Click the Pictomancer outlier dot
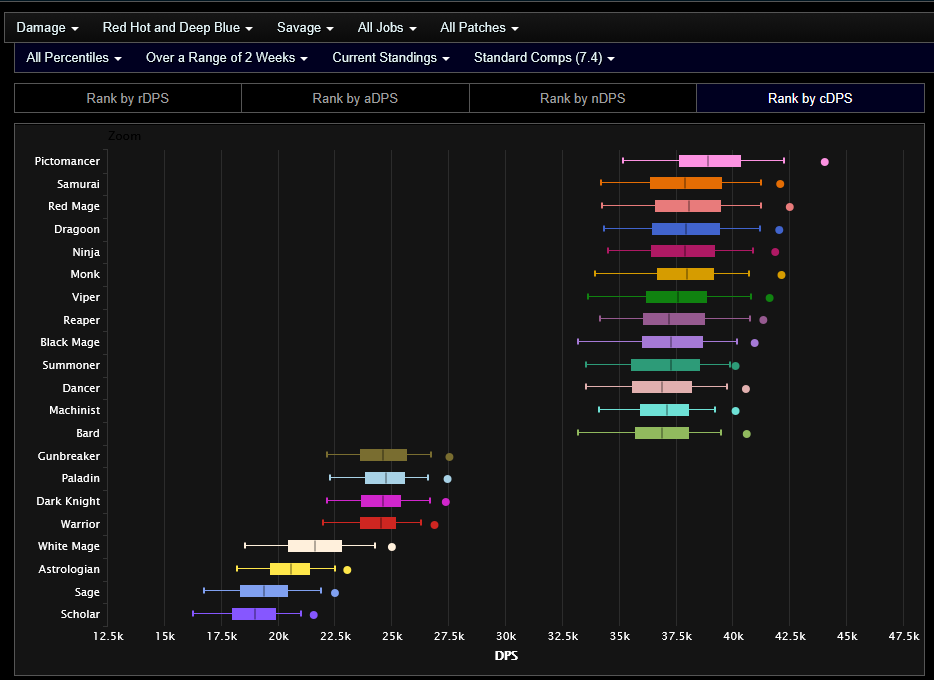The width and height of the screenshot is (934, 680). [824, 162]
